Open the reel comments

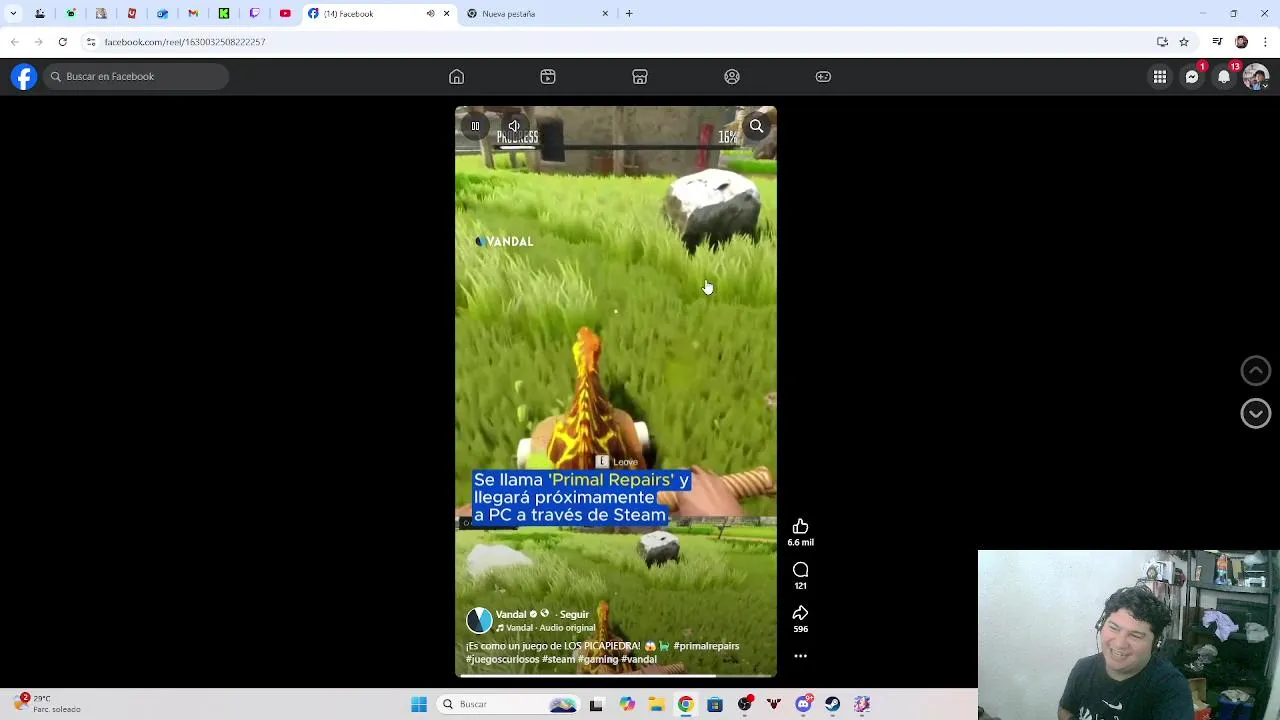point(800,570)
